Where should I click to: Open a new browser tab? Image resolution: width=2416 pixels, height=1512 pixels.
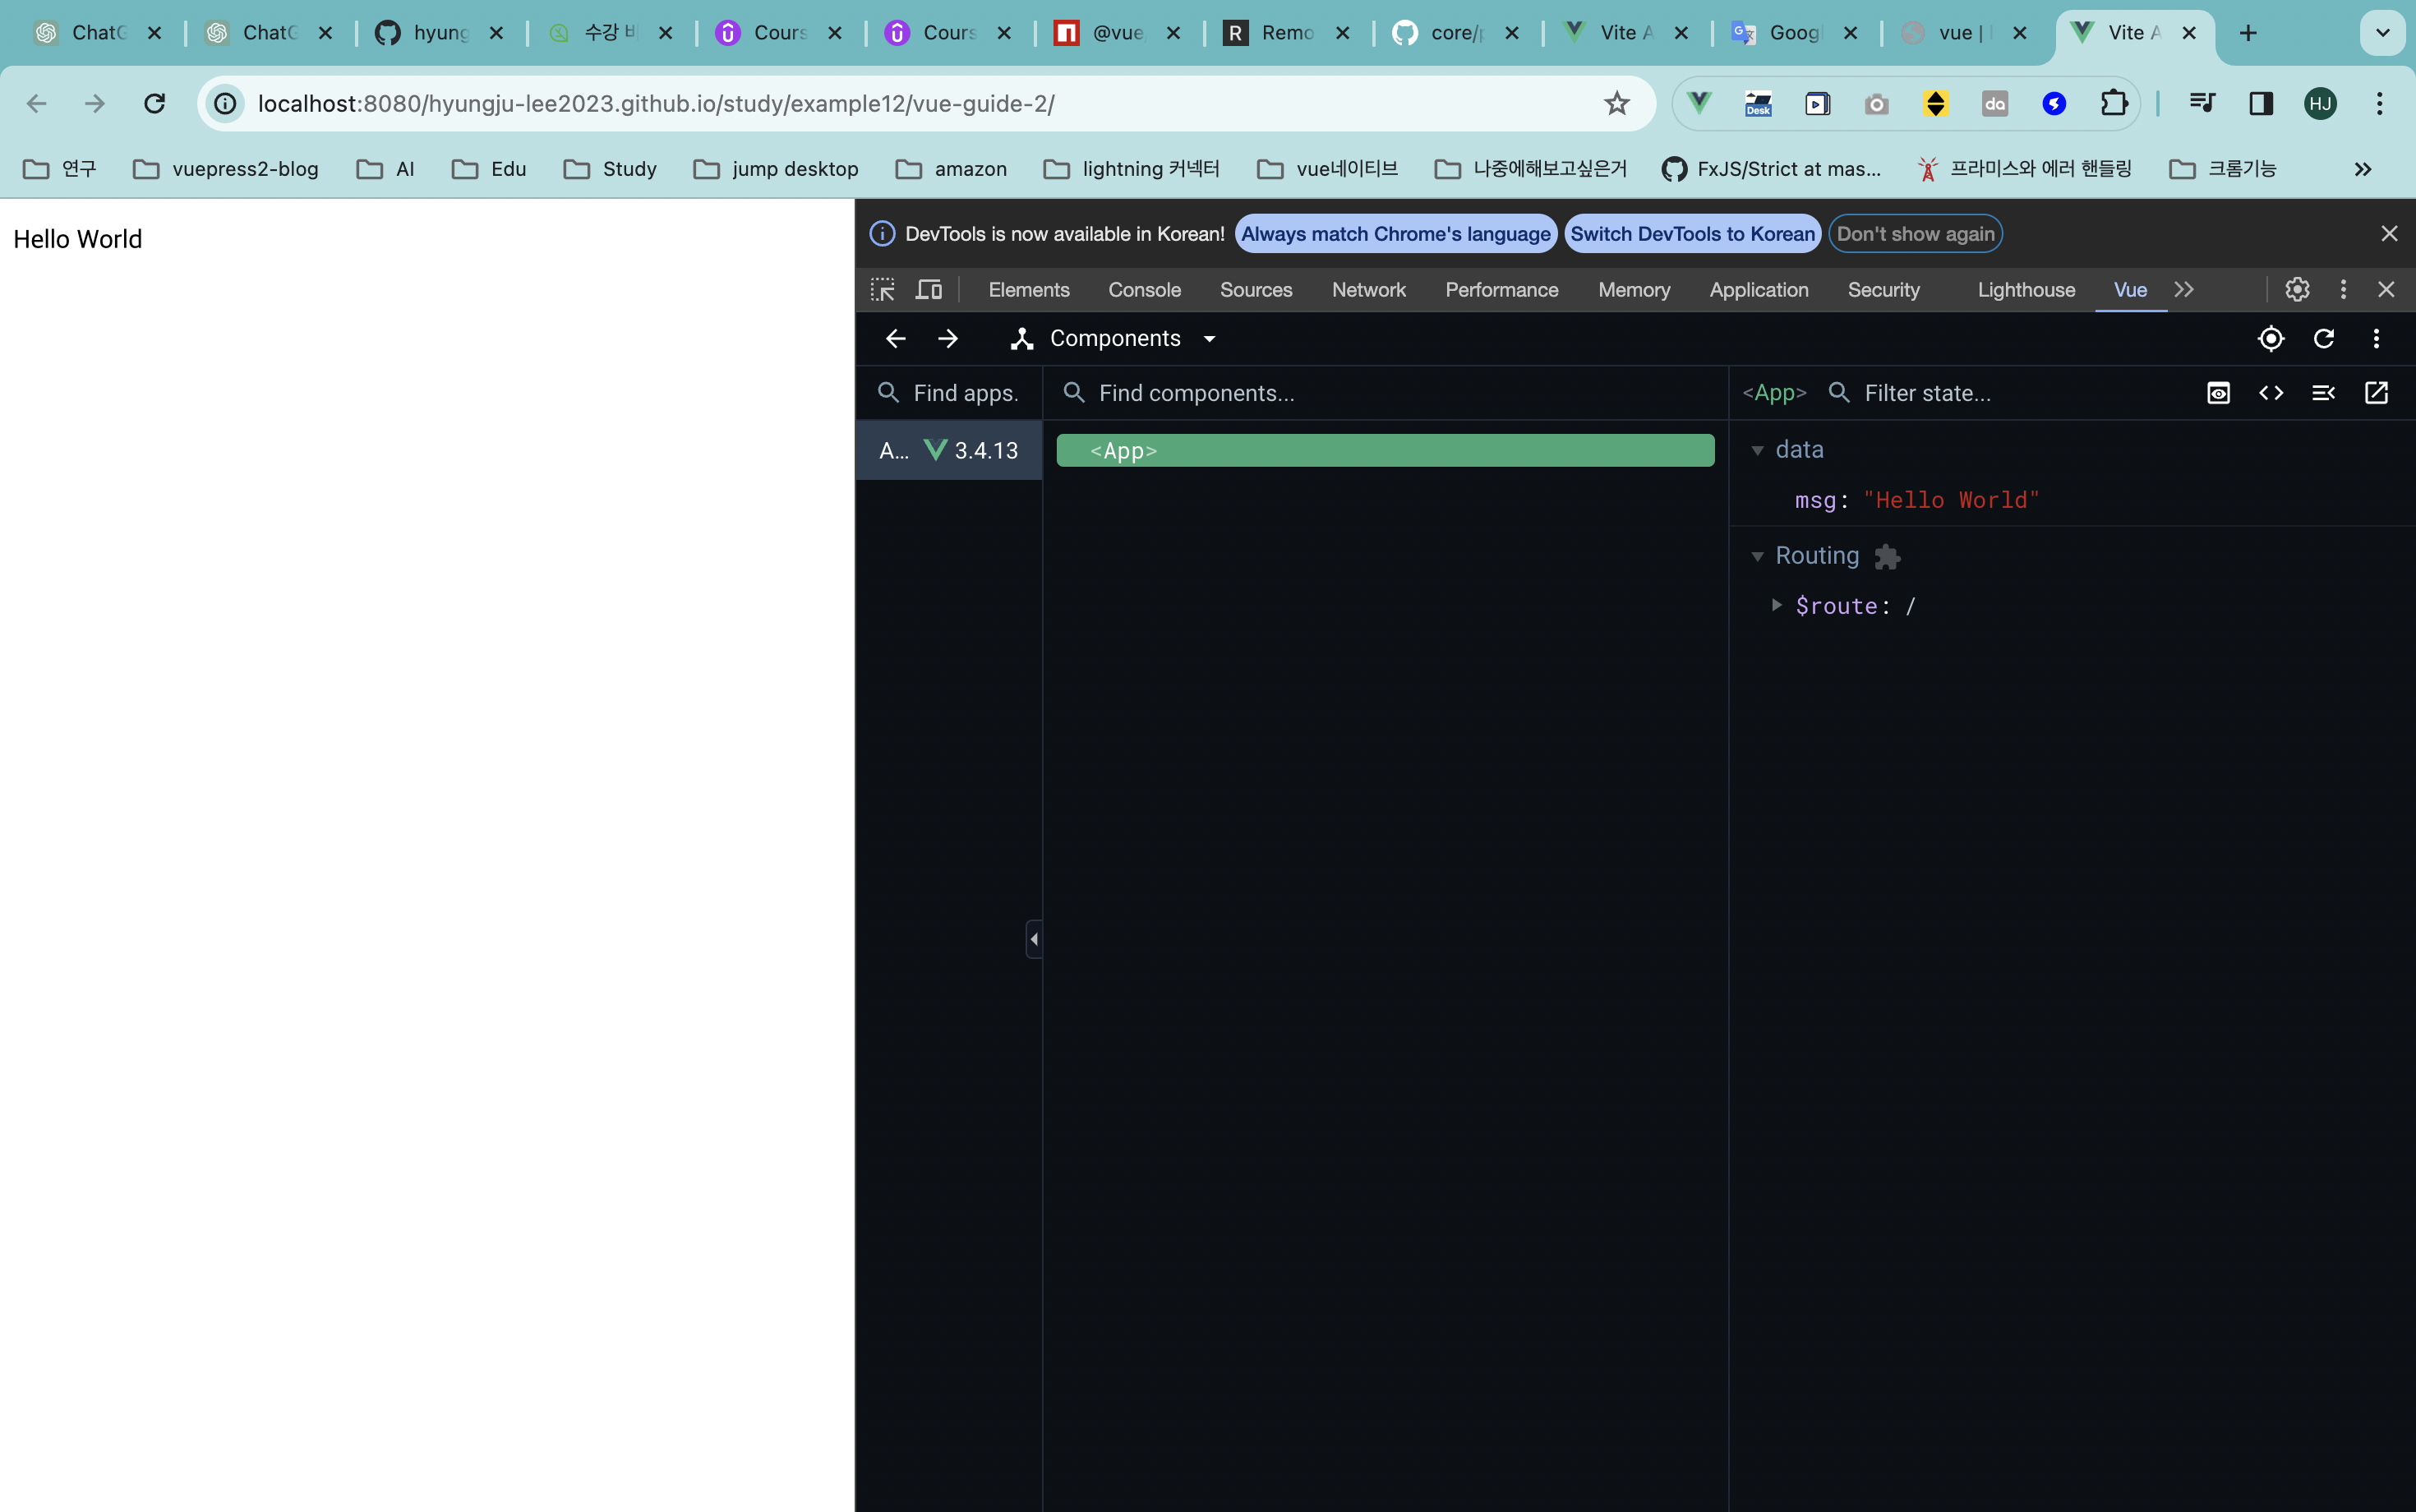click(2248, 33)
